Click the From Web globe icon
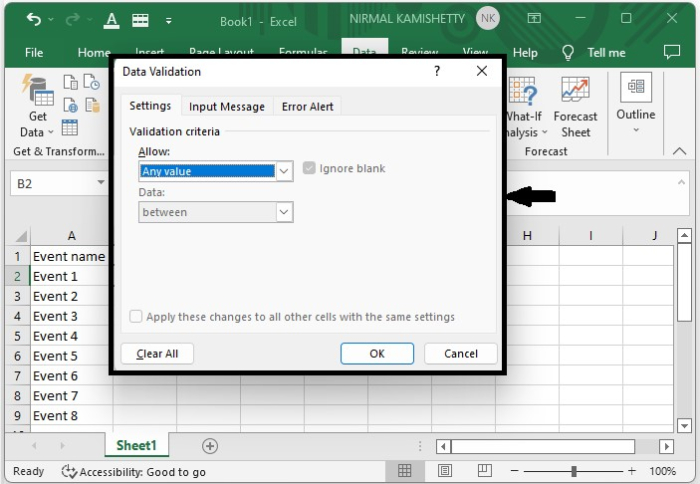The height and width of the screenshot is (484, 700). pos(71,105)
